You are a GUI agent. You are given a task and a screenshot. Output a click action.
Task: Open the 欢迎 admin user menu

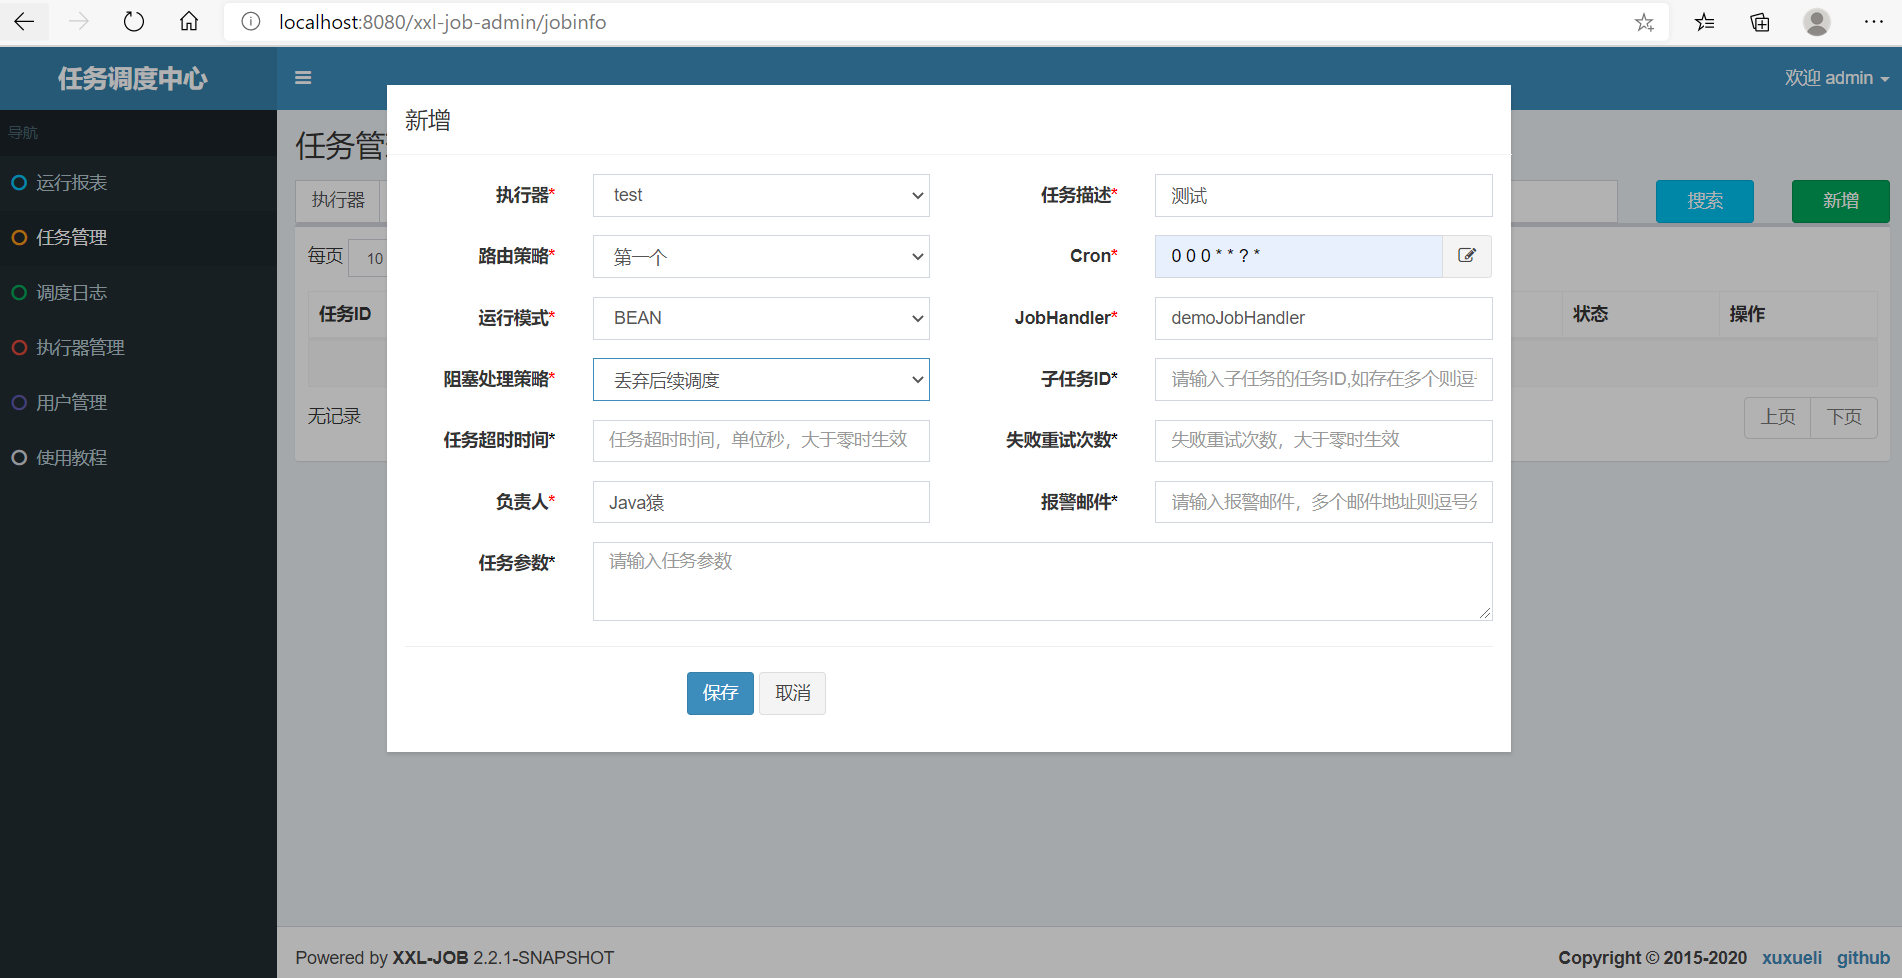point(1836,77)
